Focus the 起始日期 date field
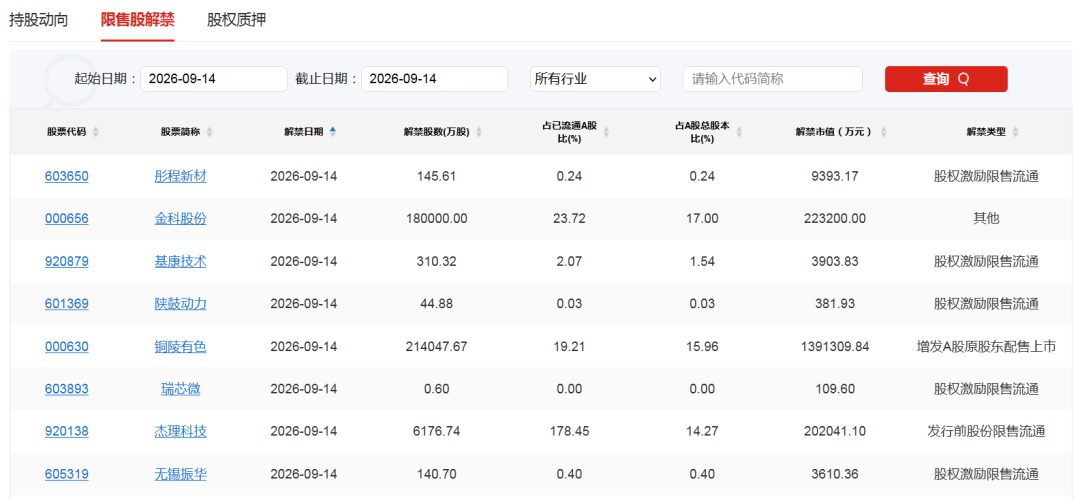Image resolution: width=1080 pixels, height=499 pixels. click(214, 79)
